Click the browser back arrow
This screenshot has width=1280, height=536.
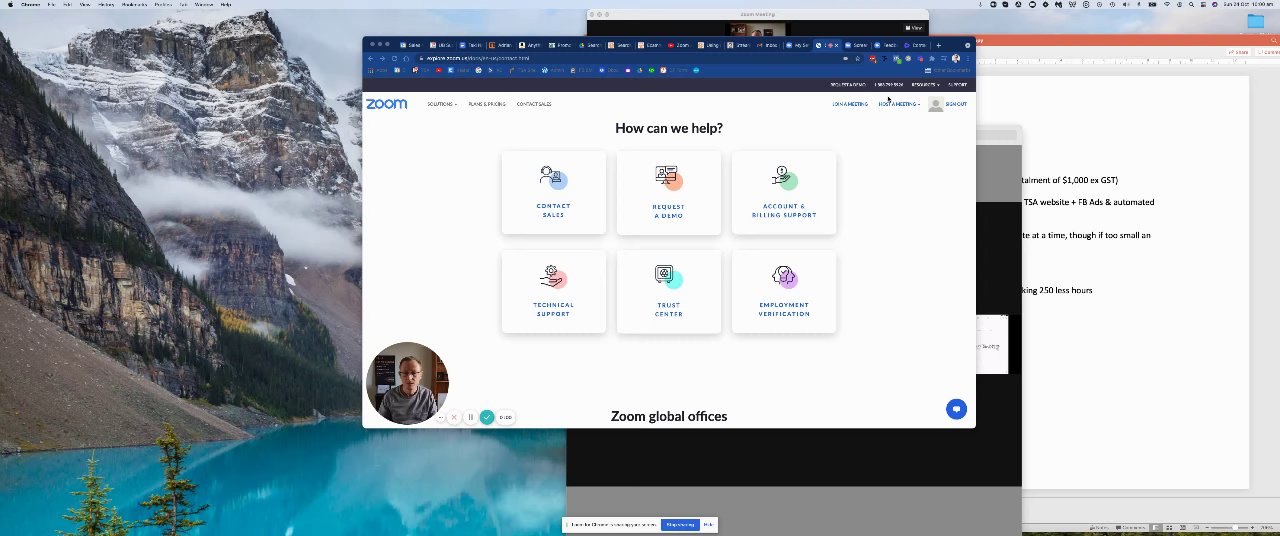pyautogui.click(x=371, y=58)
